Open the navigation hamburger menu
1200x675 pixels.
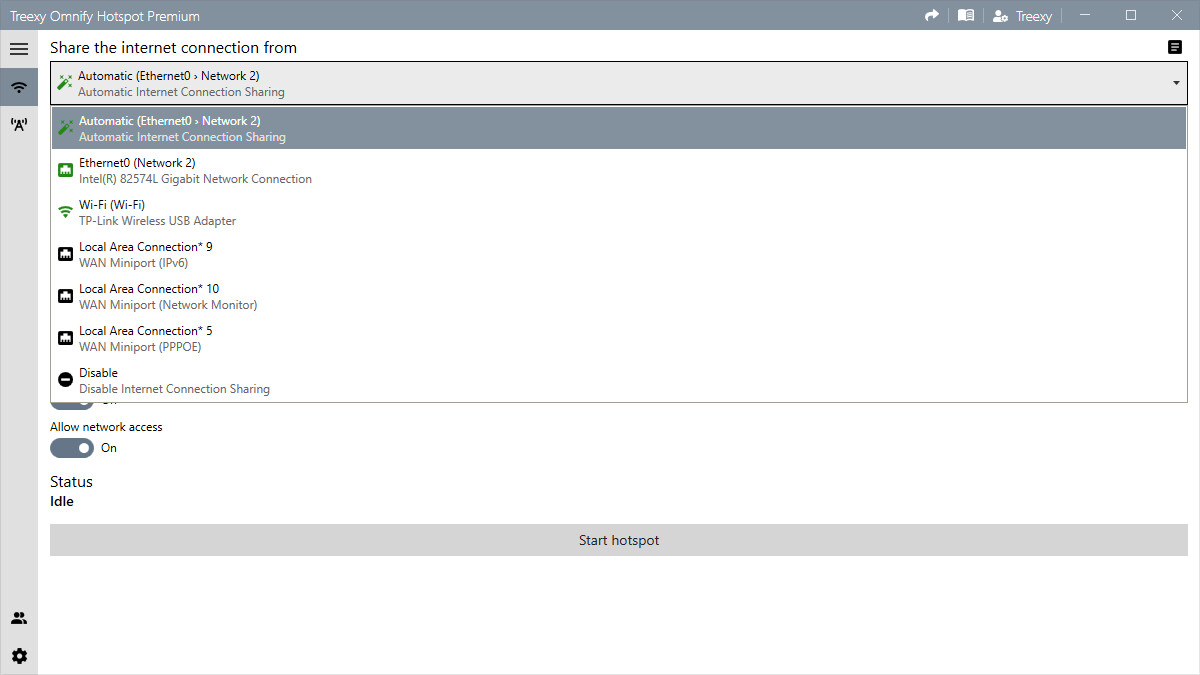point(19,48)
